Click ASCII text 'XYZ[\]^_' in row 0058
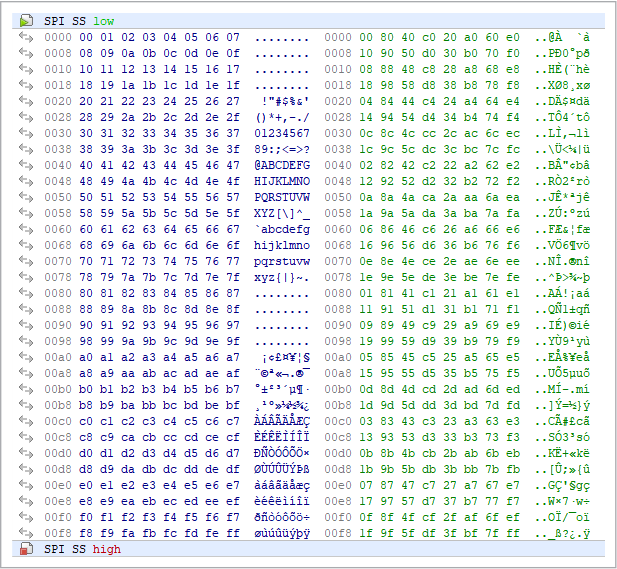The image size is (617, 569). [282, 214]
